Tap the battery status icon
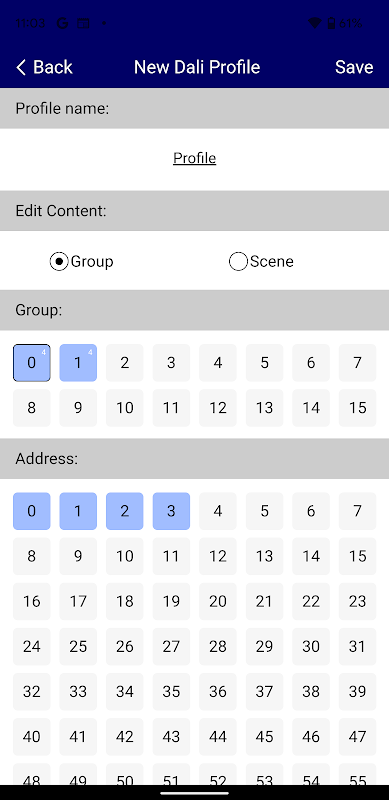Image resolution: width=389 pixels, height=800 pixels. click(331, 23)
